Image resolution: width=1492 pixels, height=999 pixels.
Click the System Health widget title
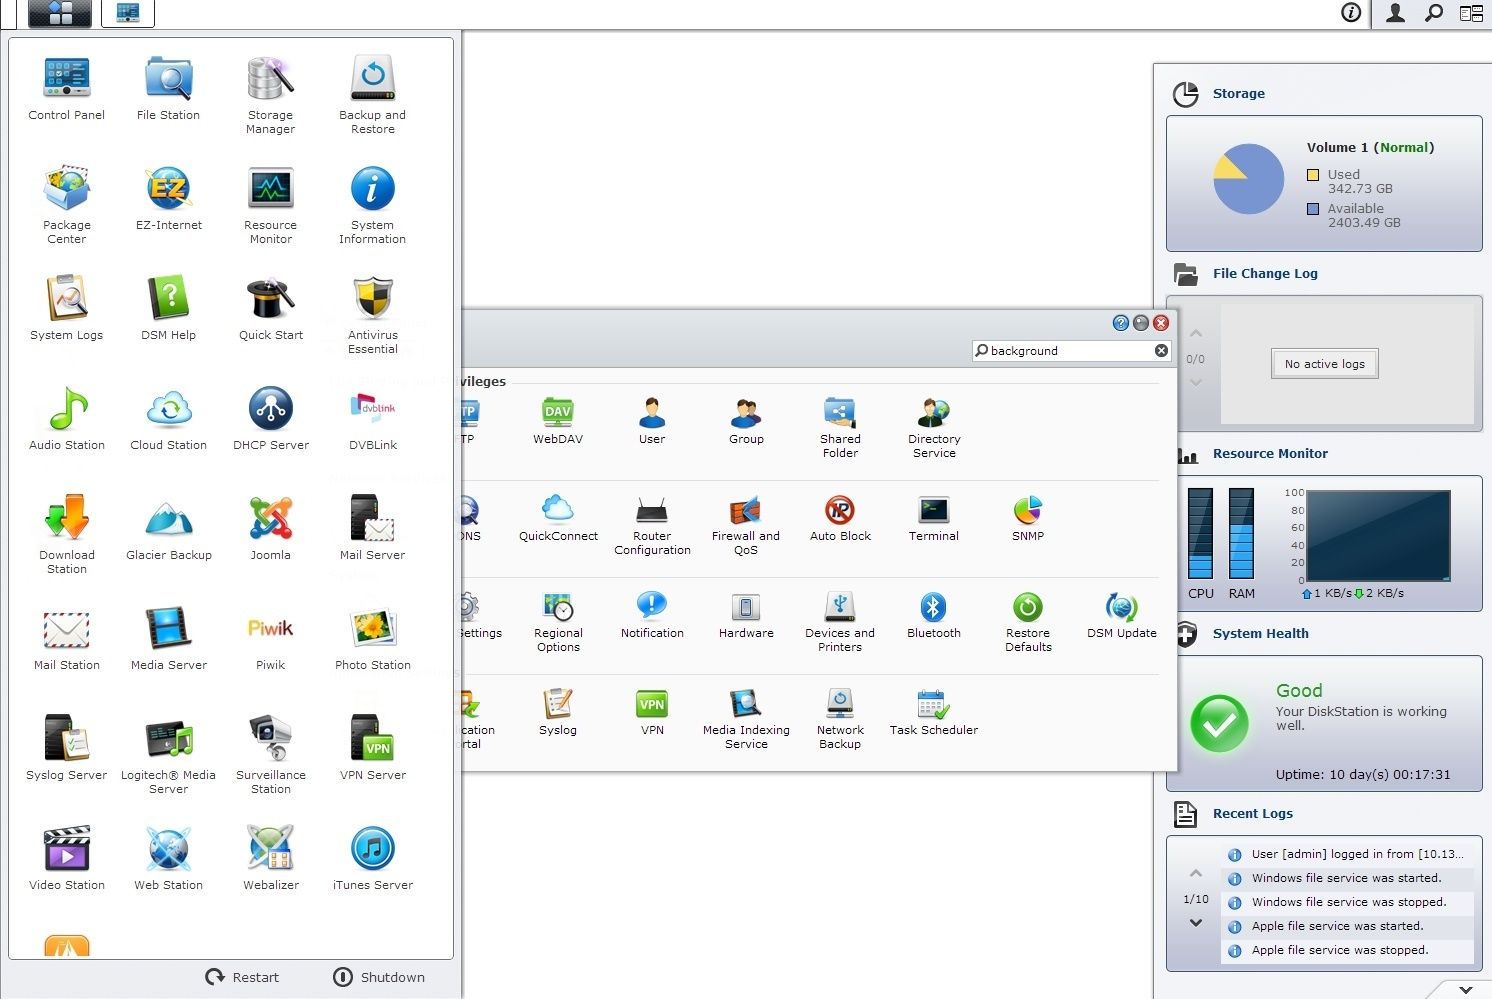[1260, 633]
